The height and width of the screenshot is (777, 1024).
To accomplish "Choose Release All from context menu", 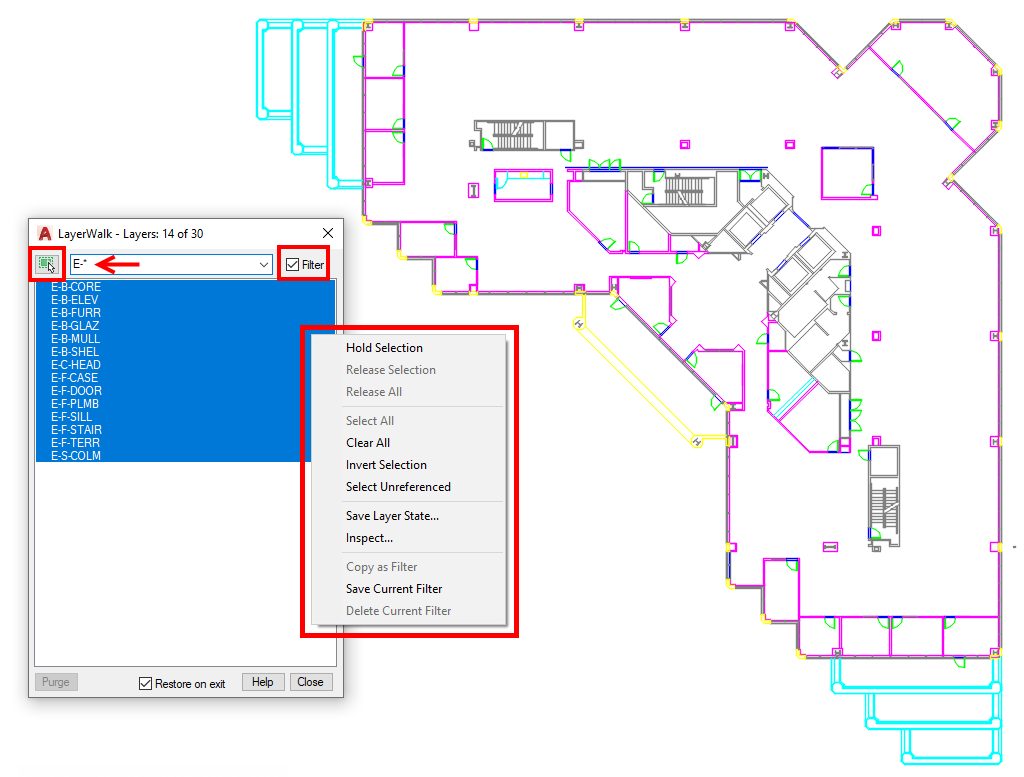I will coord(374,392).
